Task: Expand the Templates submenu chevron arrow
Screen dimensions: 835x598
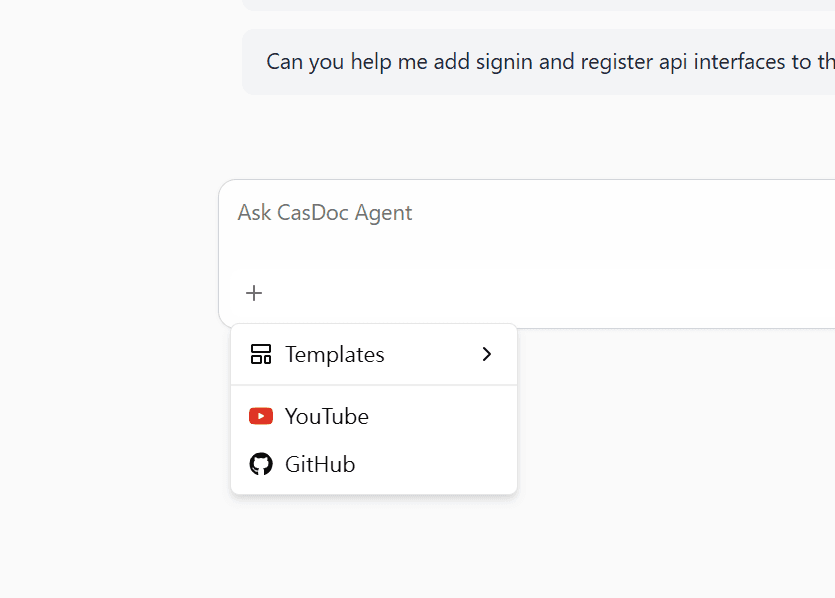Action: [487, 354]
